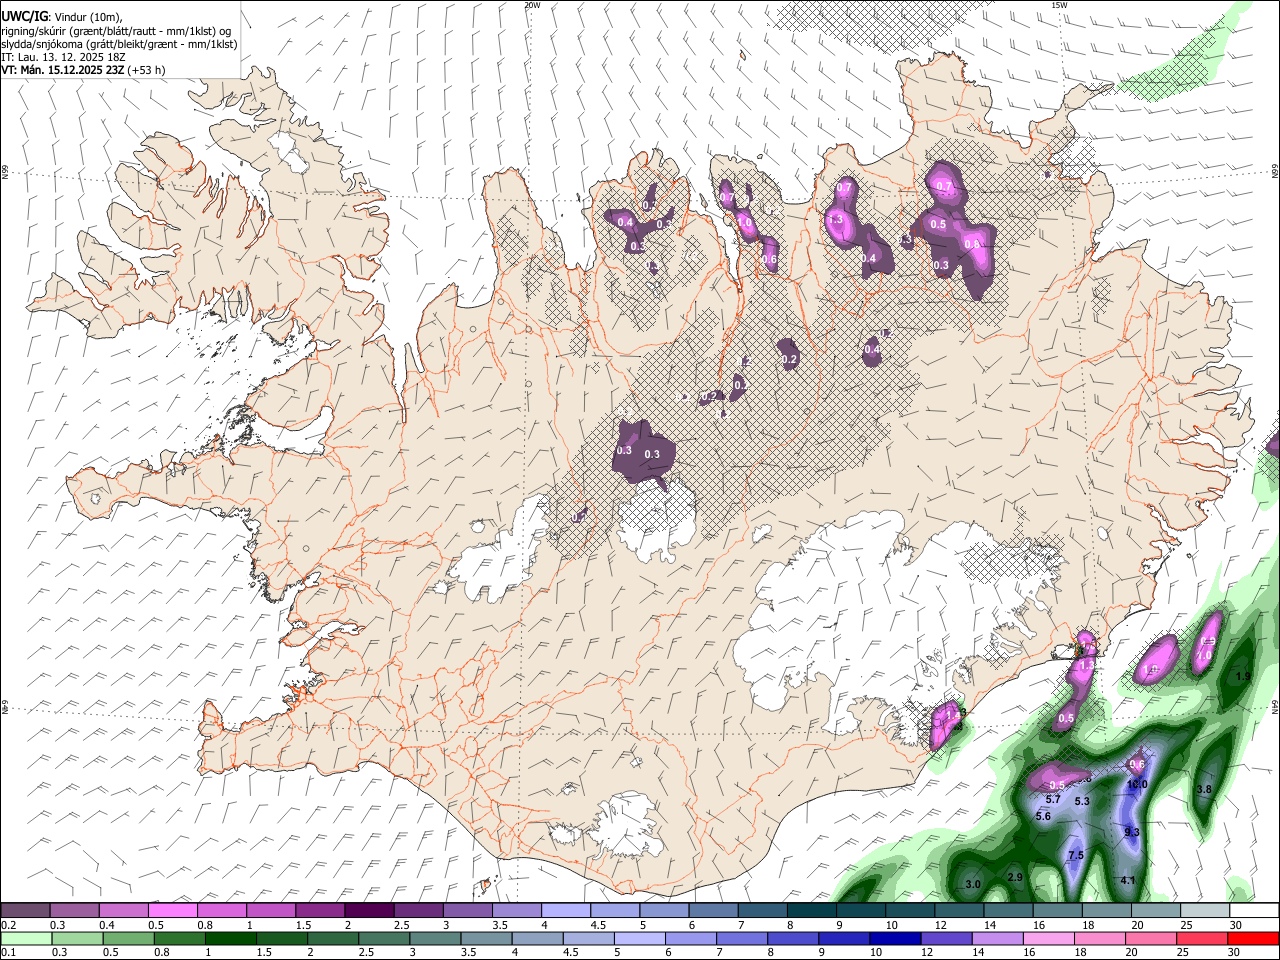The width and height of the screenshot is (1280, 960).
Task: Click the 4.1 rainfall value offshore
Action: (x=1128, y=880)
